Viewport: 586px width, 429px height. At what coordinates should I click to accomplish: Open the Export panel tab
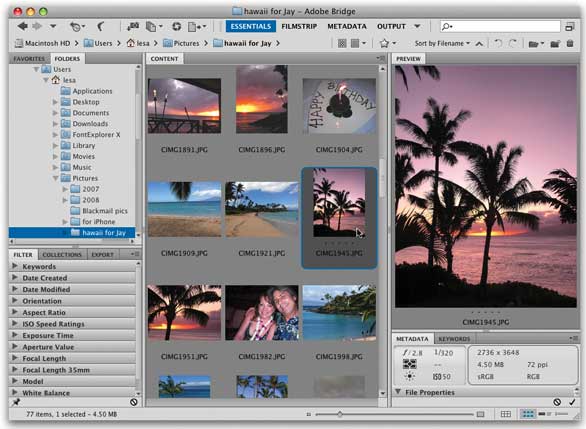click(x=102, y=255)
